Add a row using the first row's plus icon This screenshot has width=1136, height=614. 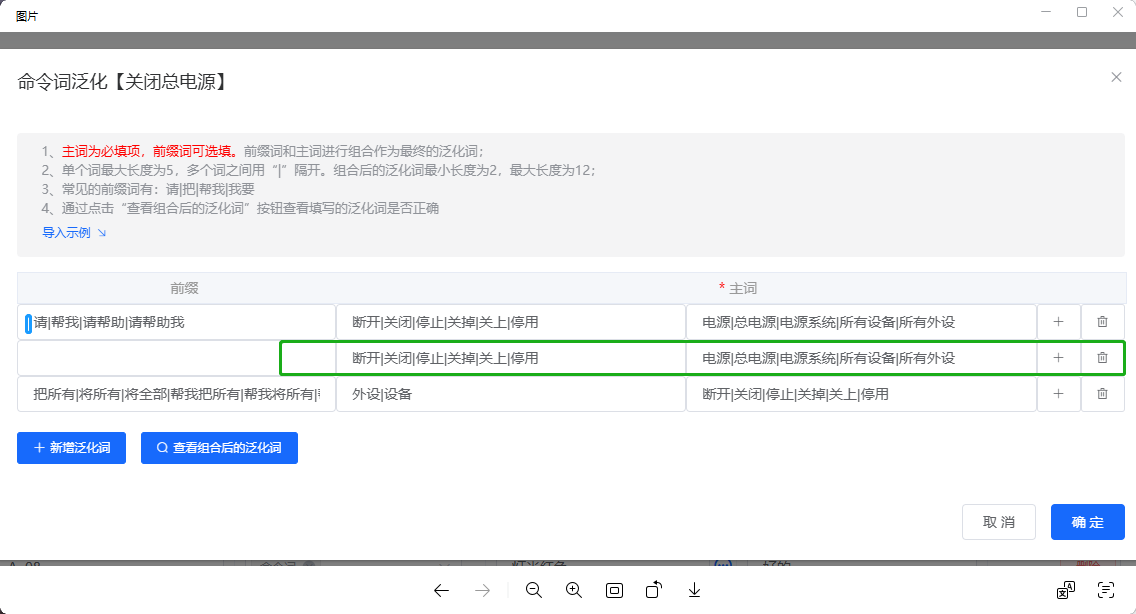click(x=1058, y=321)
